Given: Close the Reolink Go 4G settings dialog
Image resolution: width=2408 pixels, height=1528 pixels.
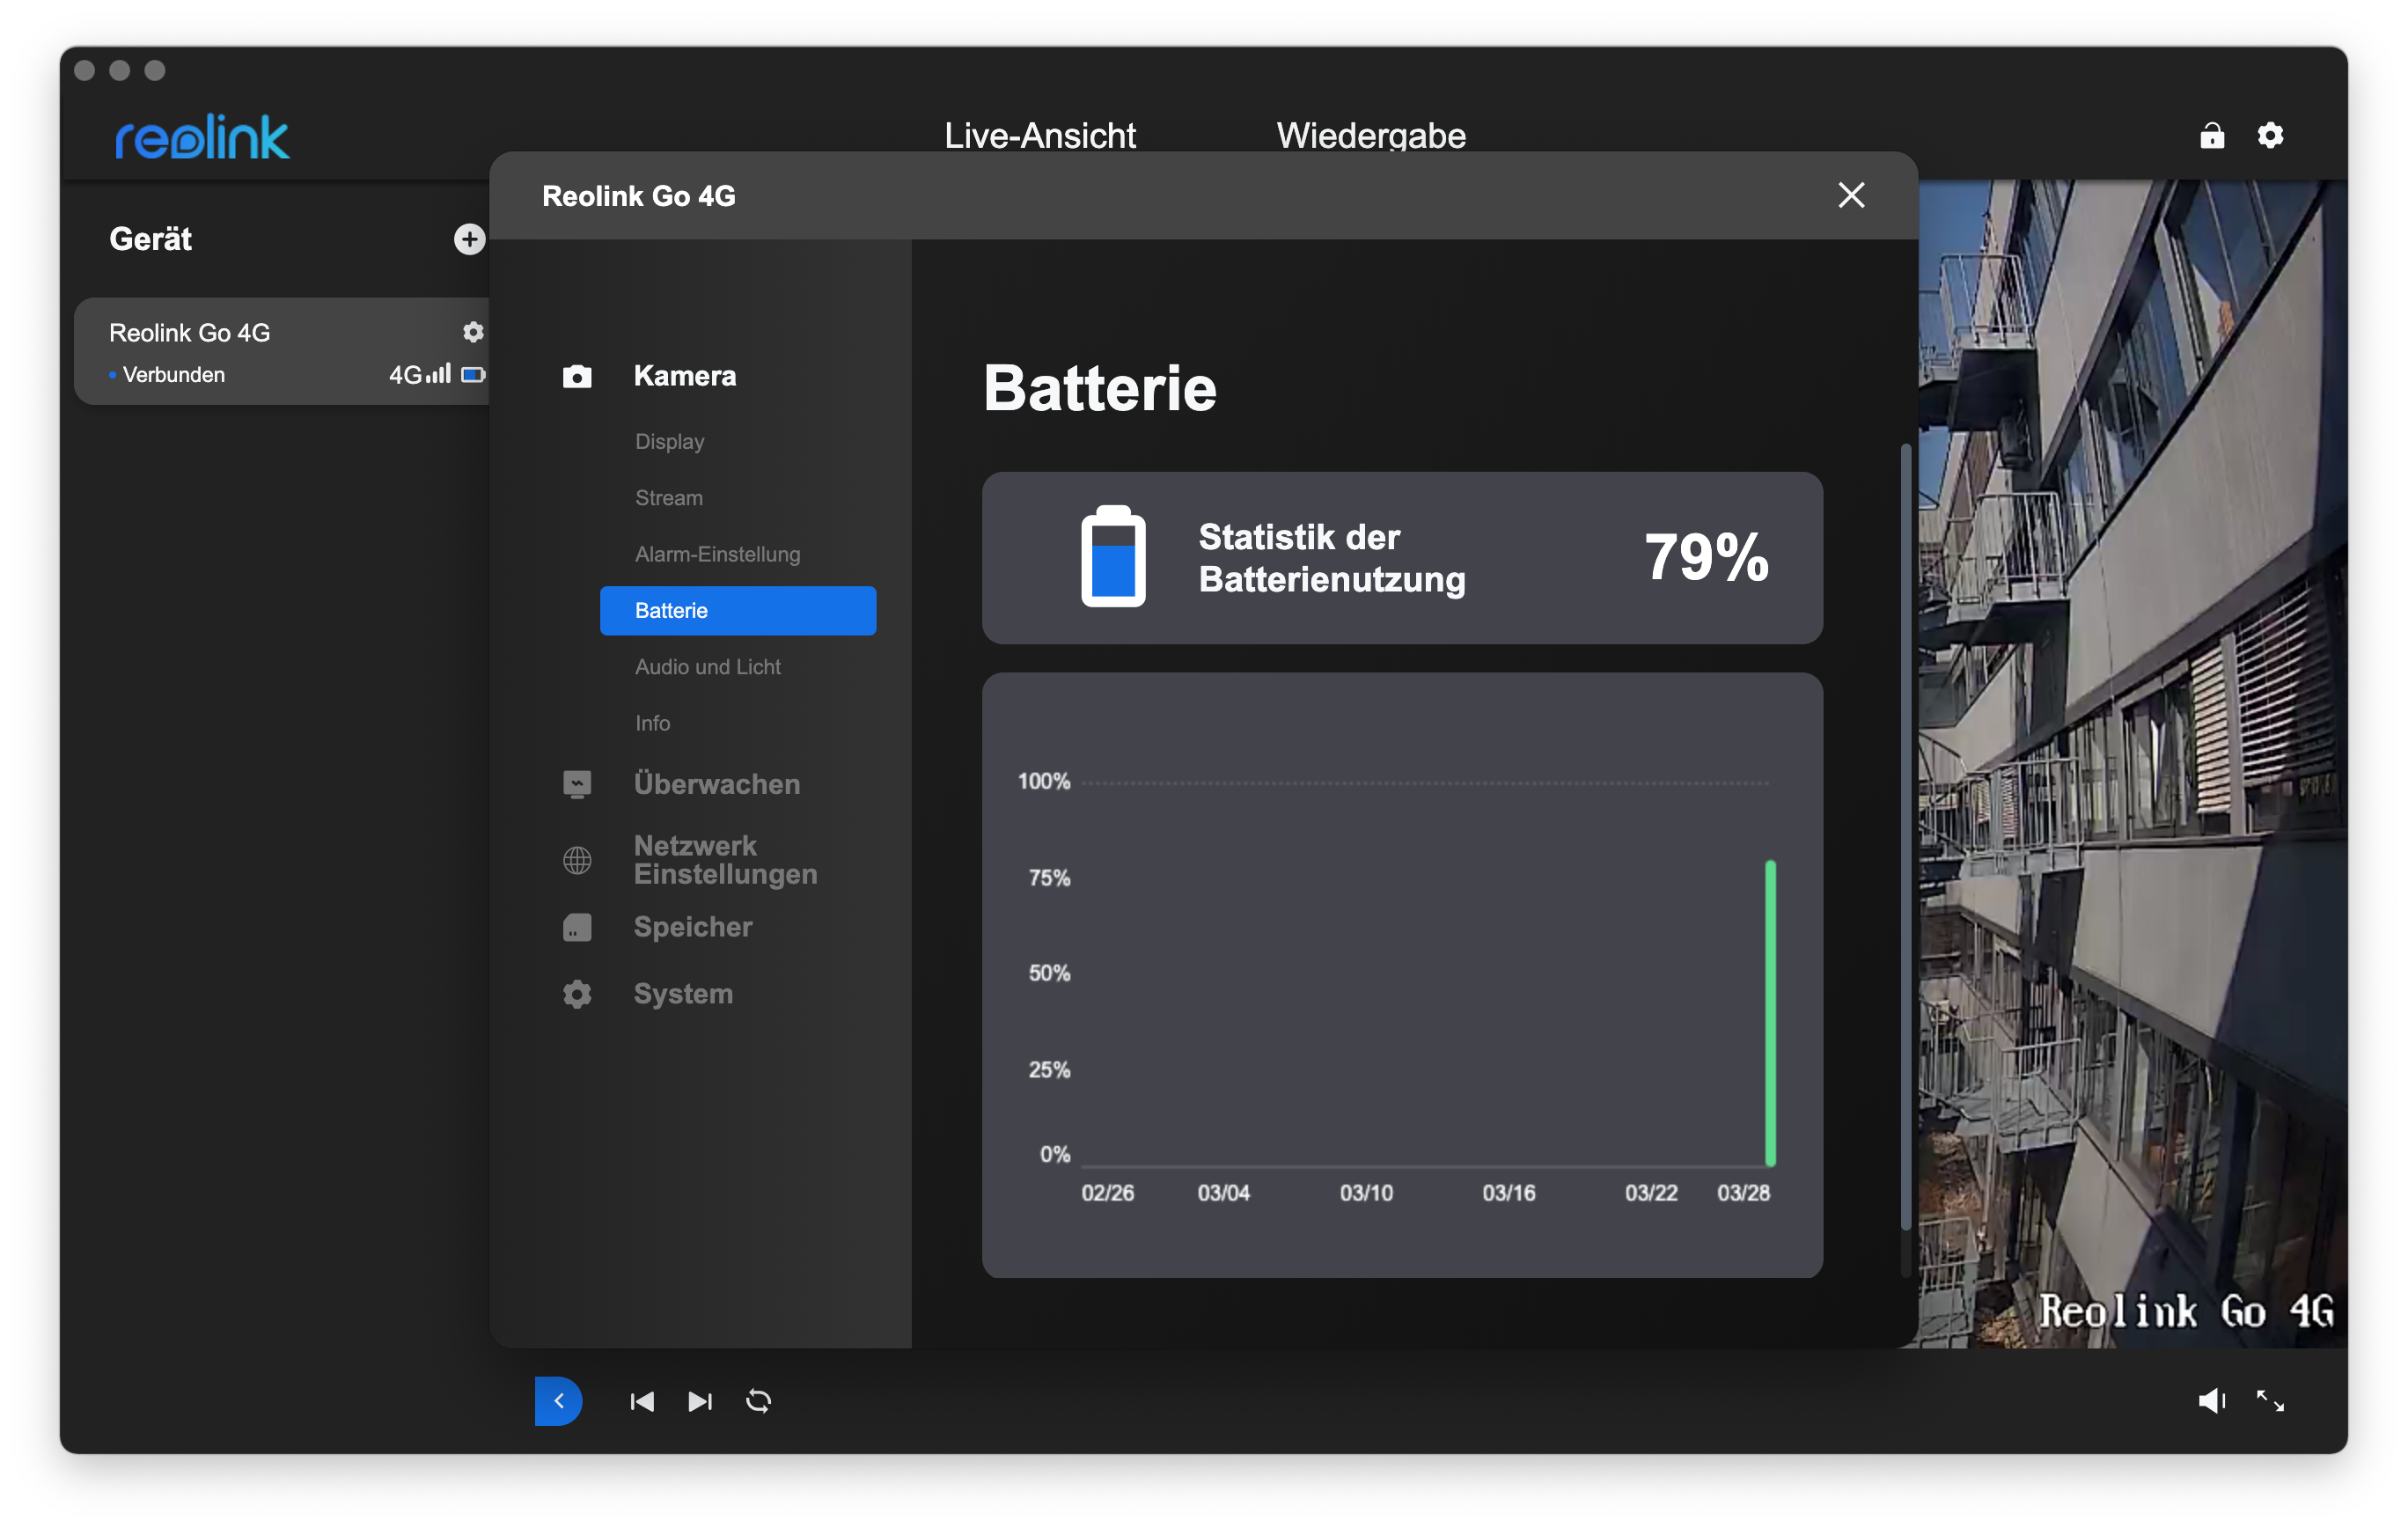Looking at the screenshot, I should pyautogui.click(x=1851, y=195).
